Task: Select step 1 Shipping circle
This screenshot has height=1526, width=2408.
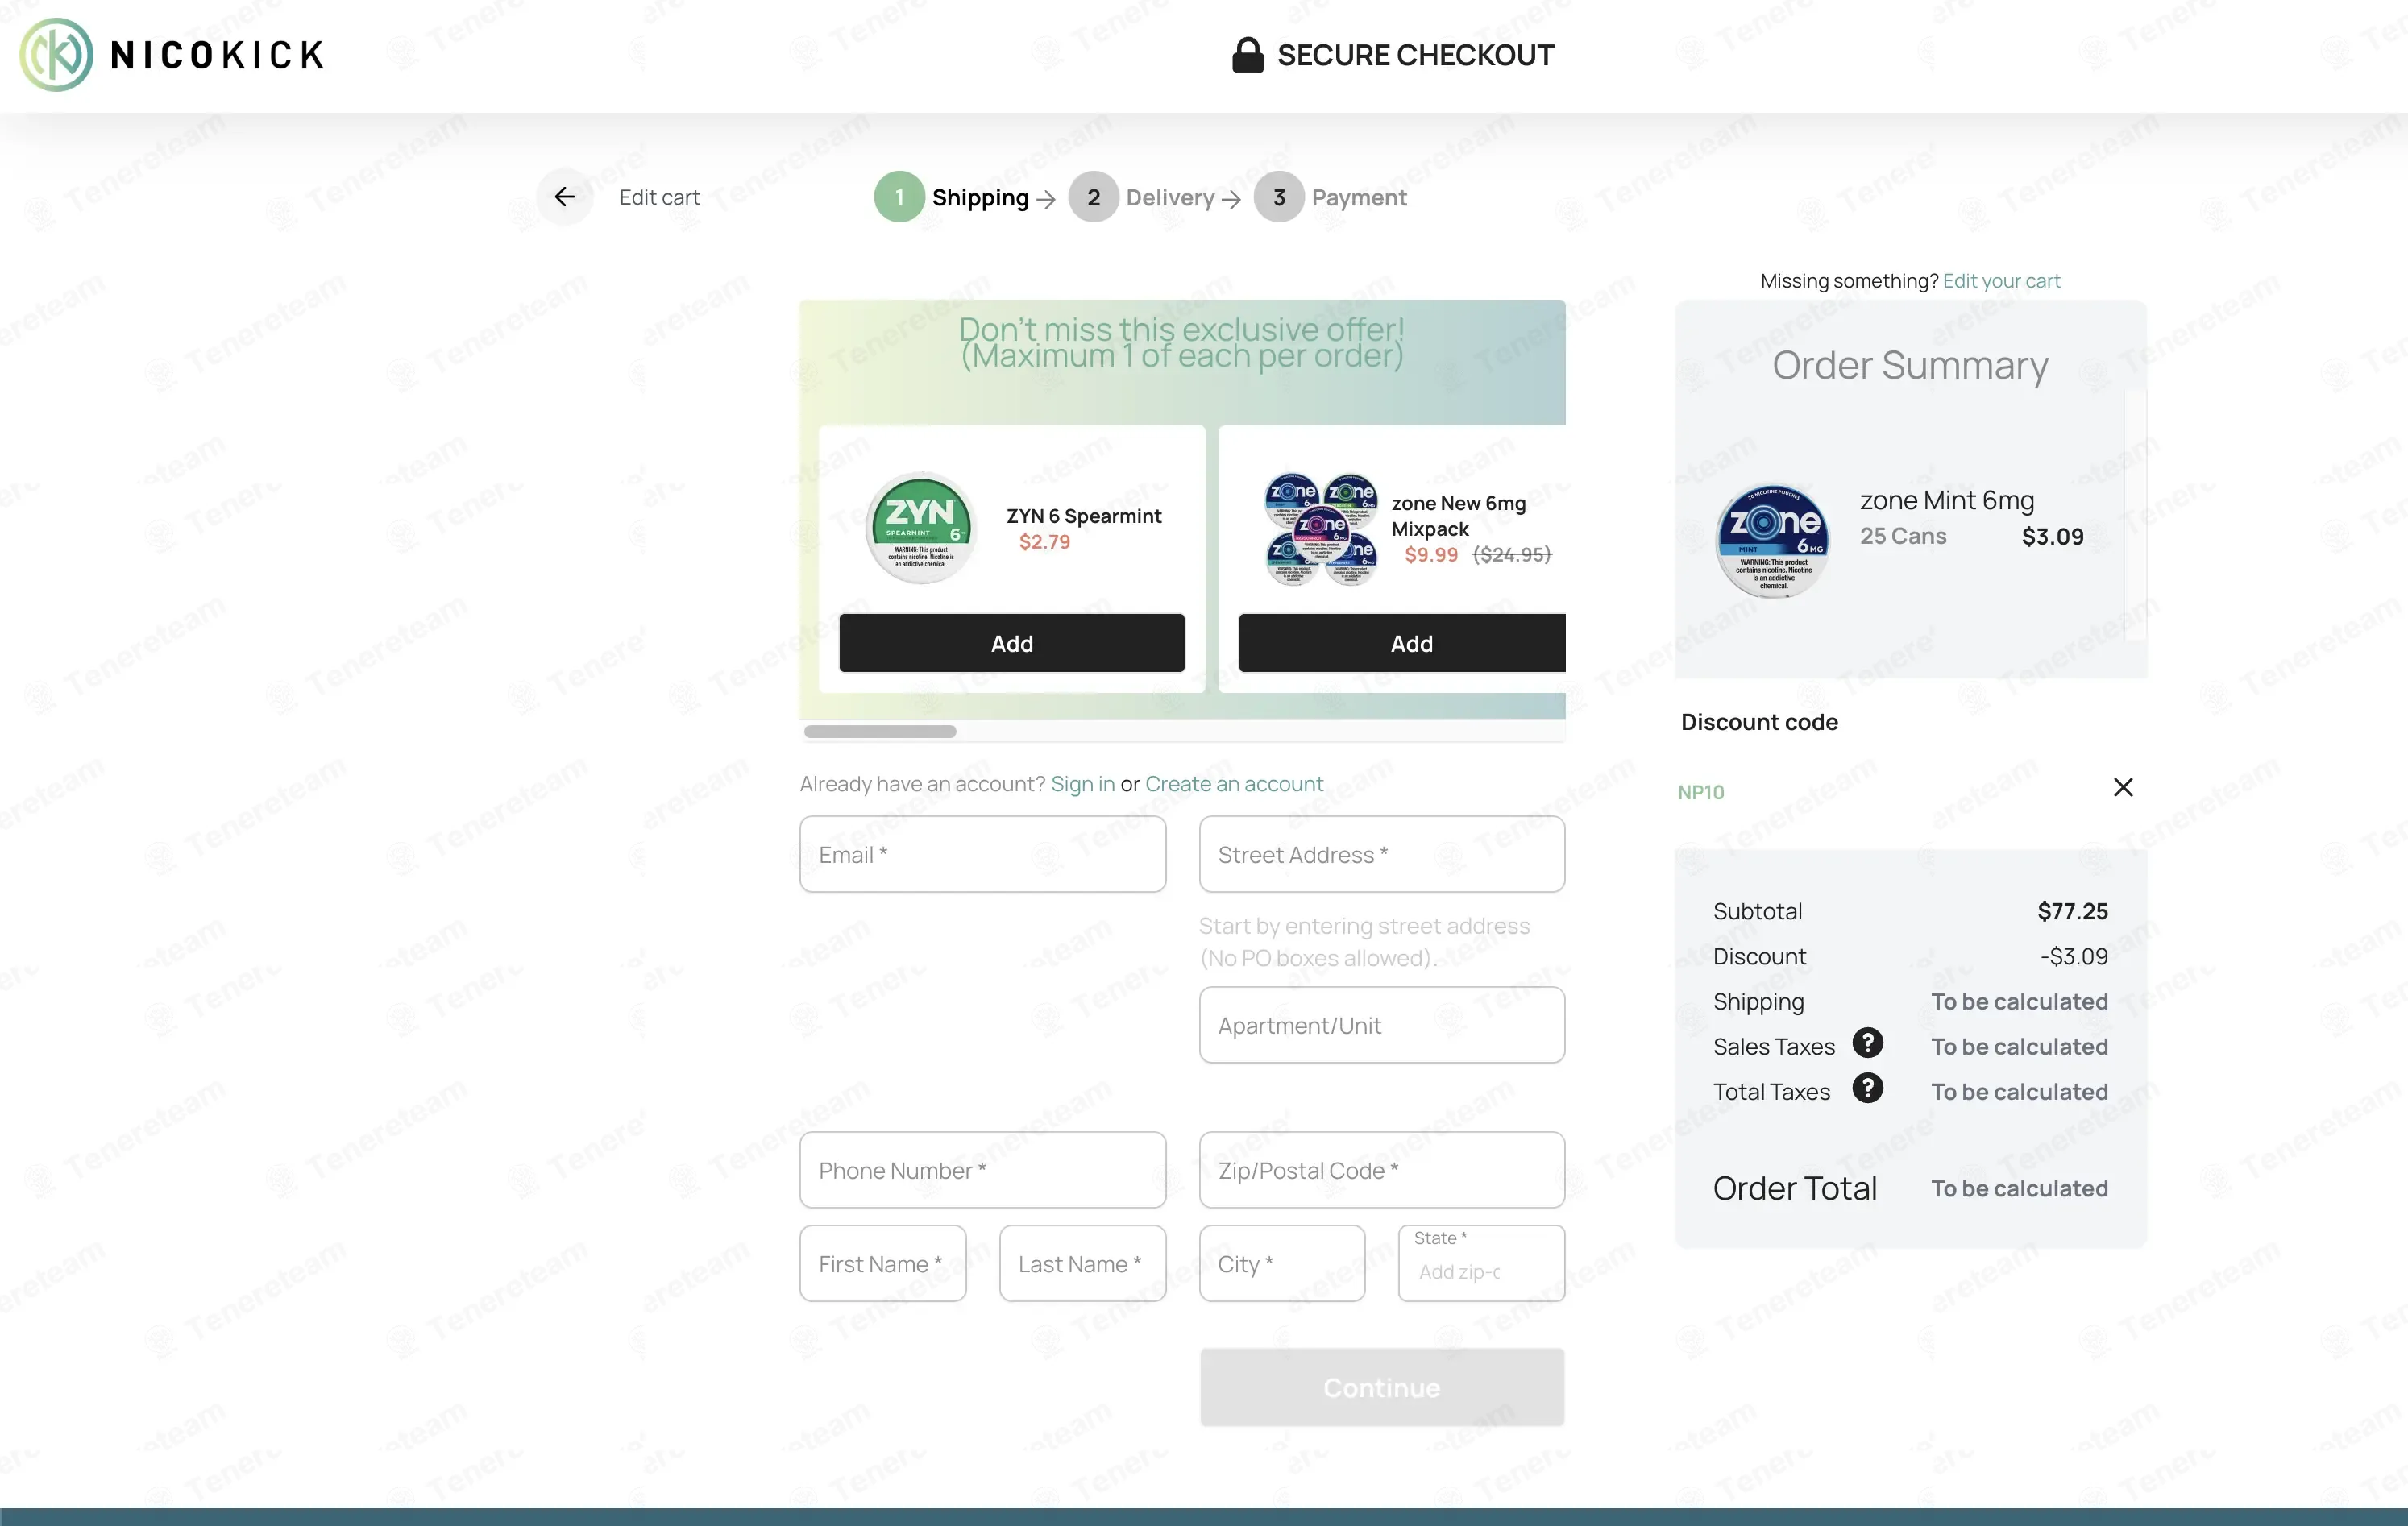Action: point(899,197)
